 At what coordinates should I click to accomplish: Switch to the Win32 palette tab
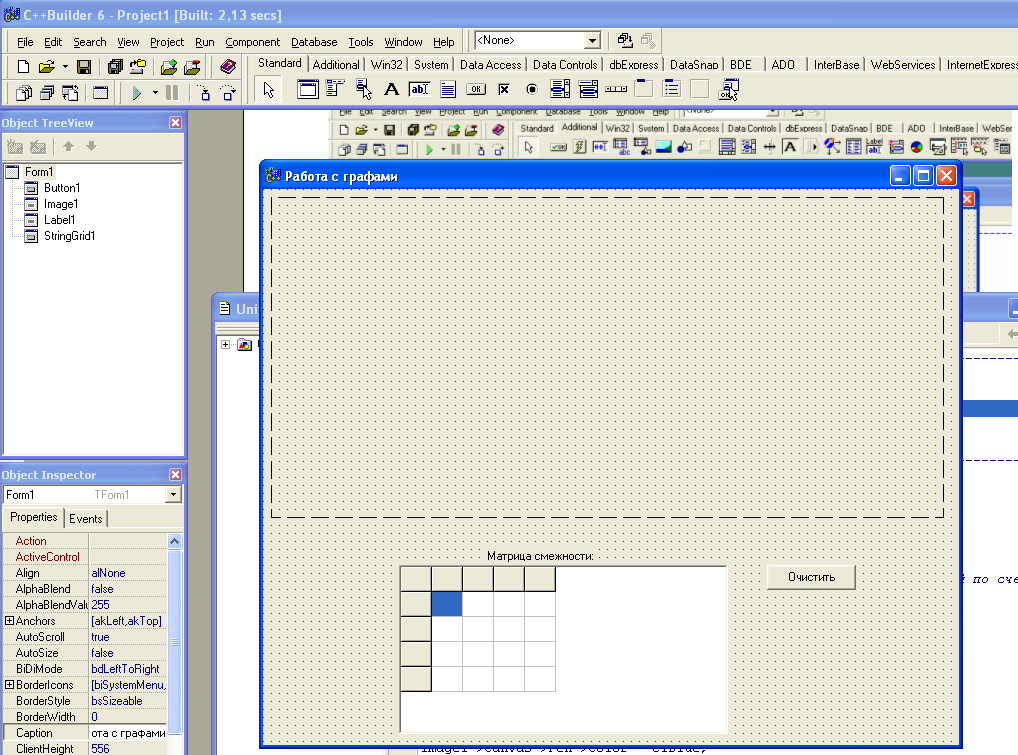click(x=386, y=65)
